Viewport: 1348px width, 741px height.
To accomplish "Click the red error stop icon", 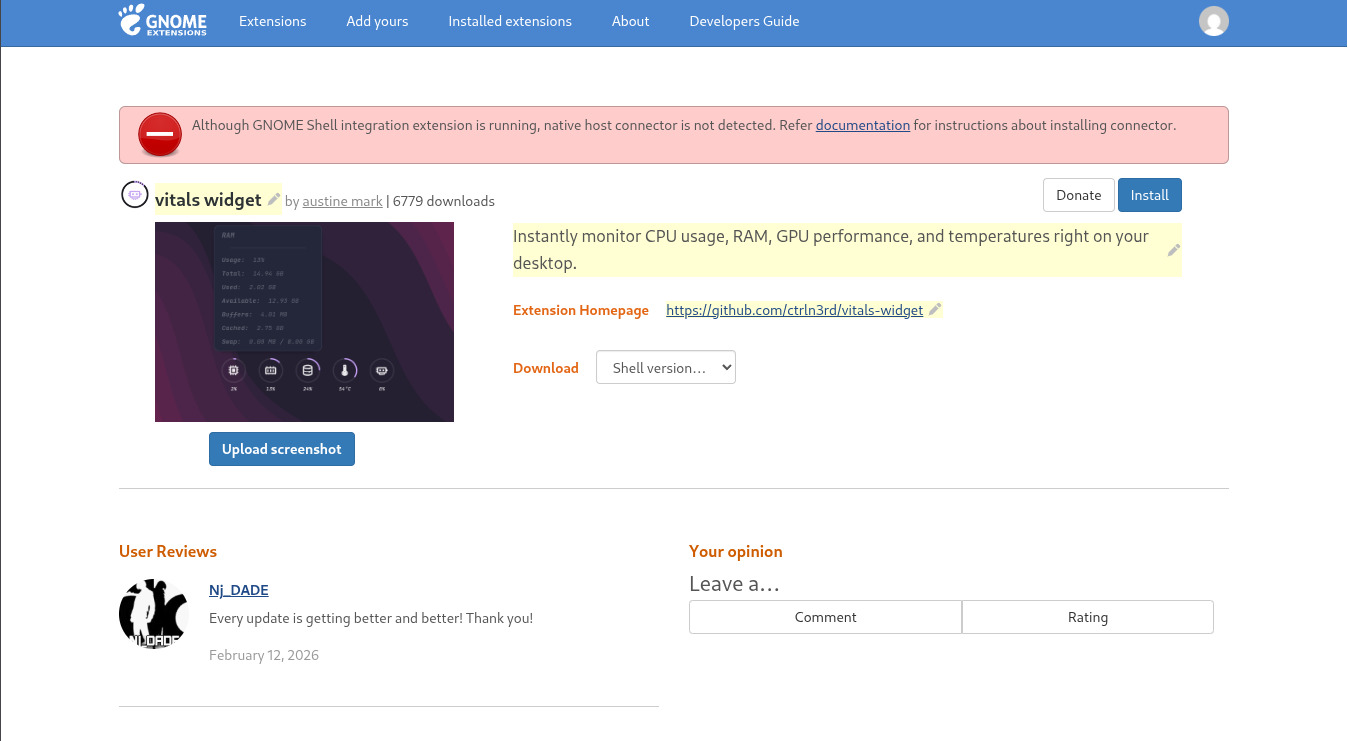I will click(x=160, y=134).
